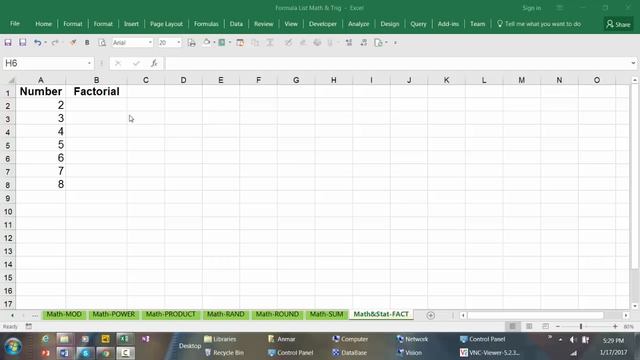Click the macro record status bar icon
Viewport: 640px width, 360px height.
[29, 326]
